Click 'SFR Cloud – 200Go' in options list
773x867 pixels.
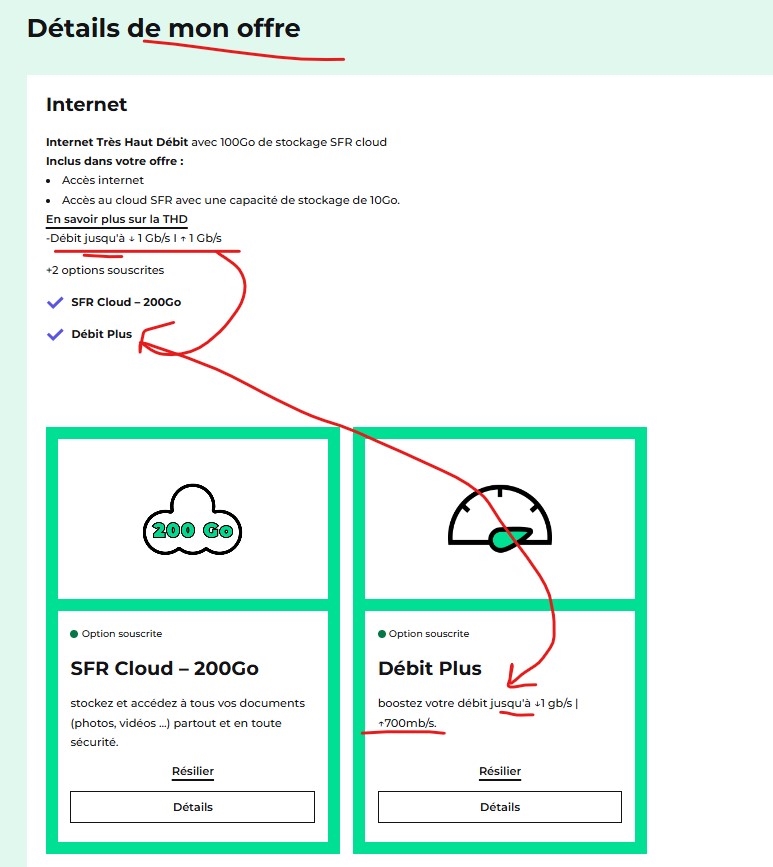[126, 302]
